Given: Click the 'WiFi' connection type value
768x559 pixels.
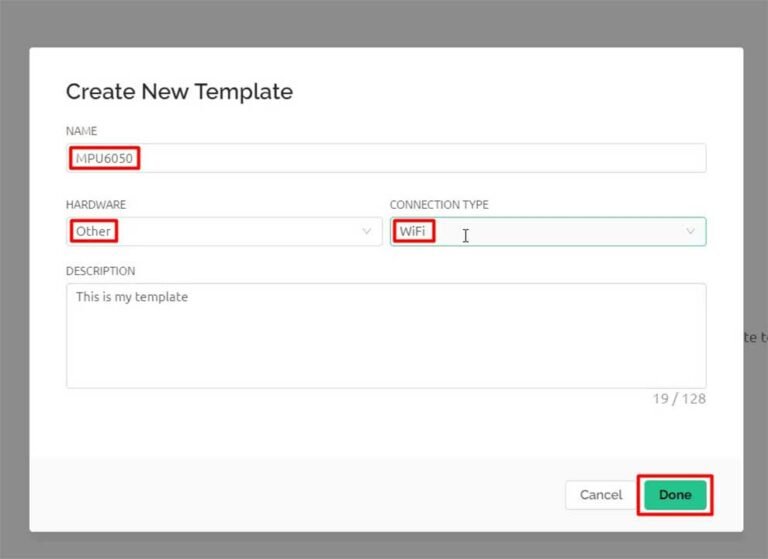Looking at the screenshot, I should (412, 232).
